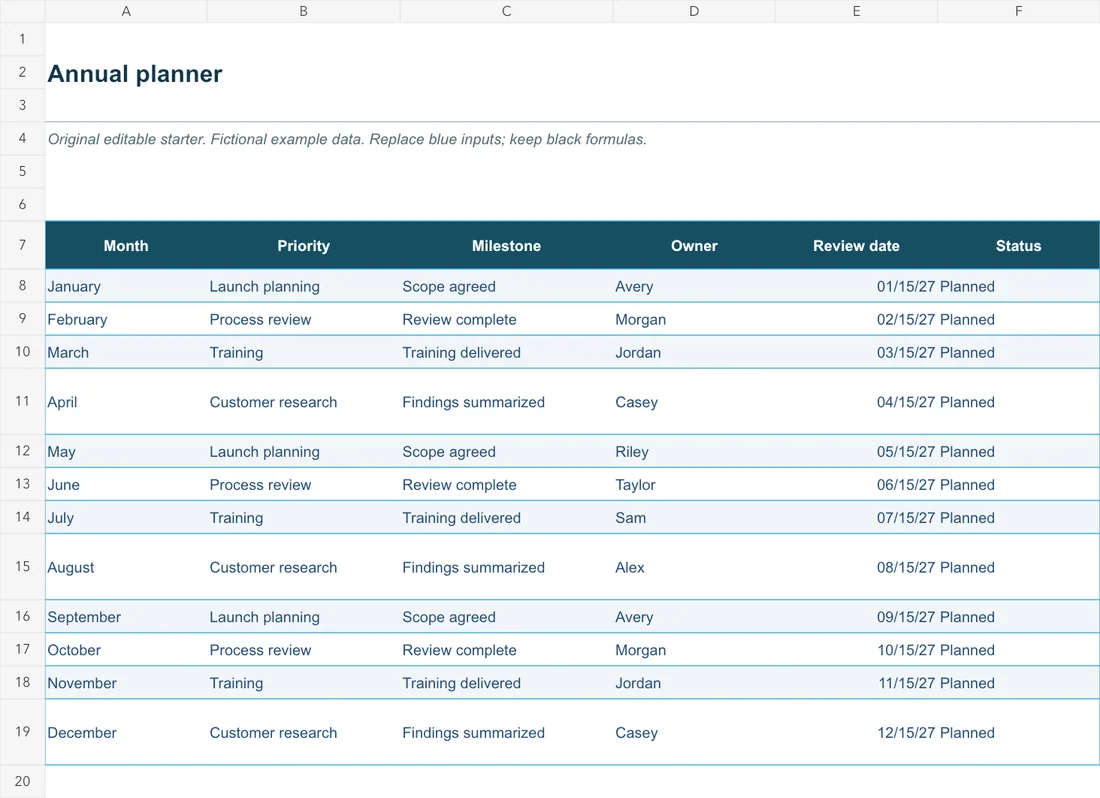
Task: Select the column A header
Action: tap(126, 11)
